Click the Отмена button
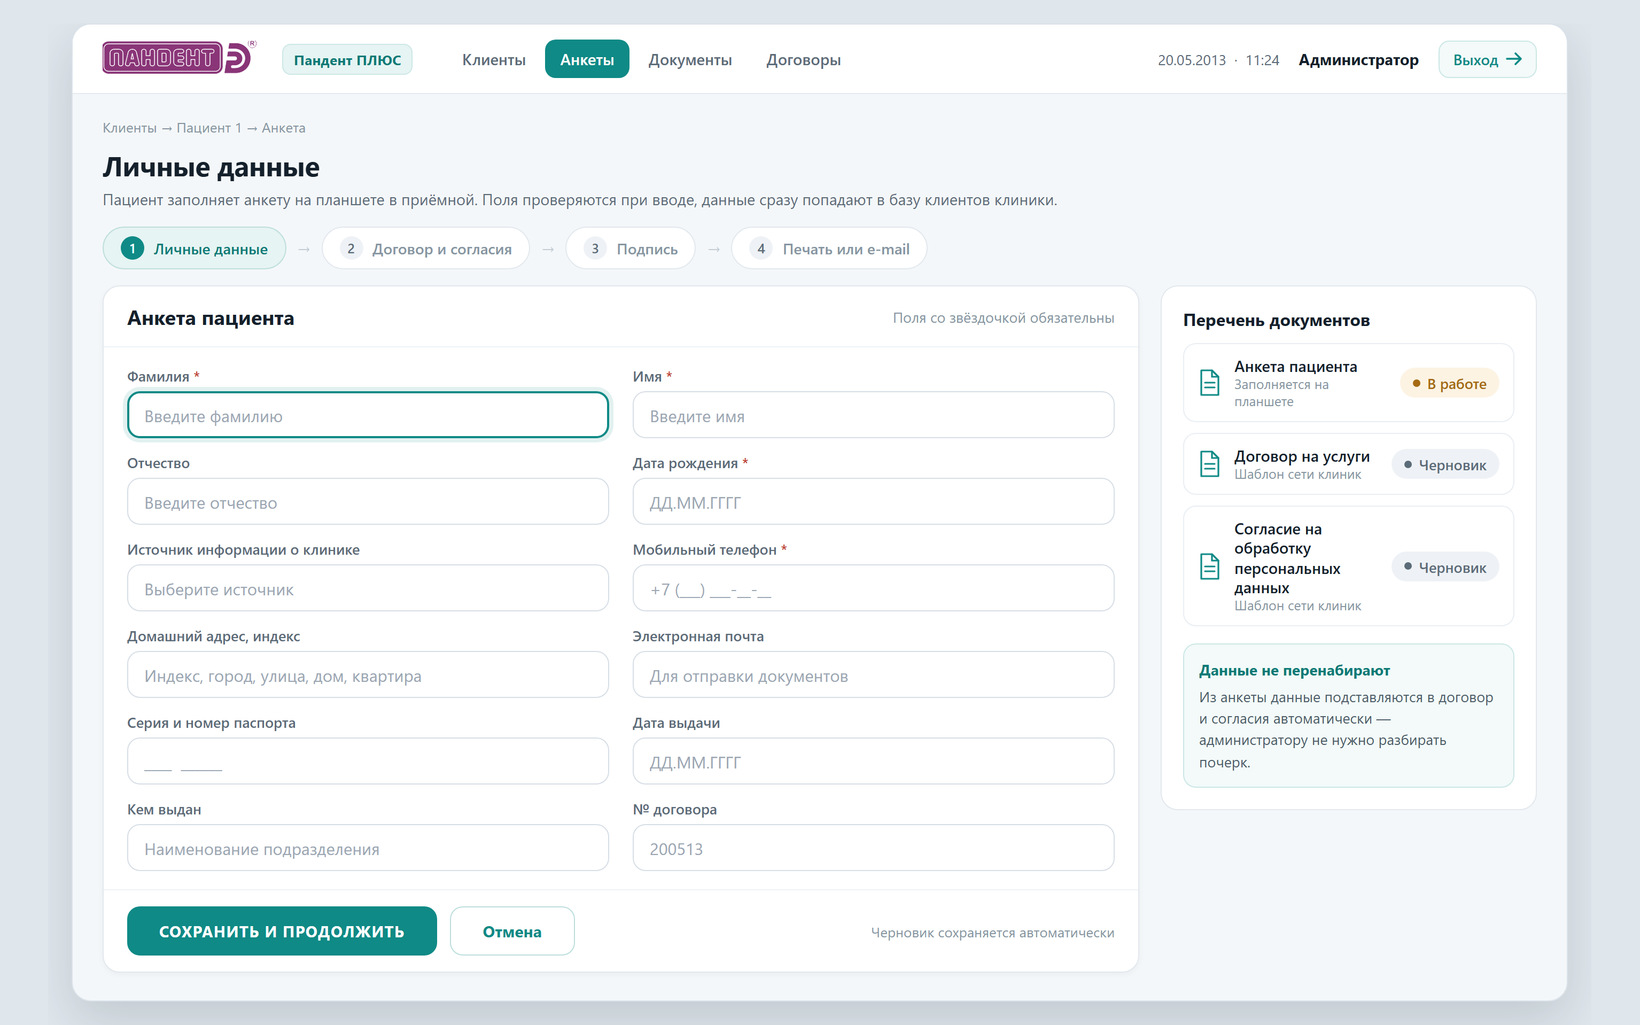This screenshot has height=1025, width=1640. click(512, 931)
